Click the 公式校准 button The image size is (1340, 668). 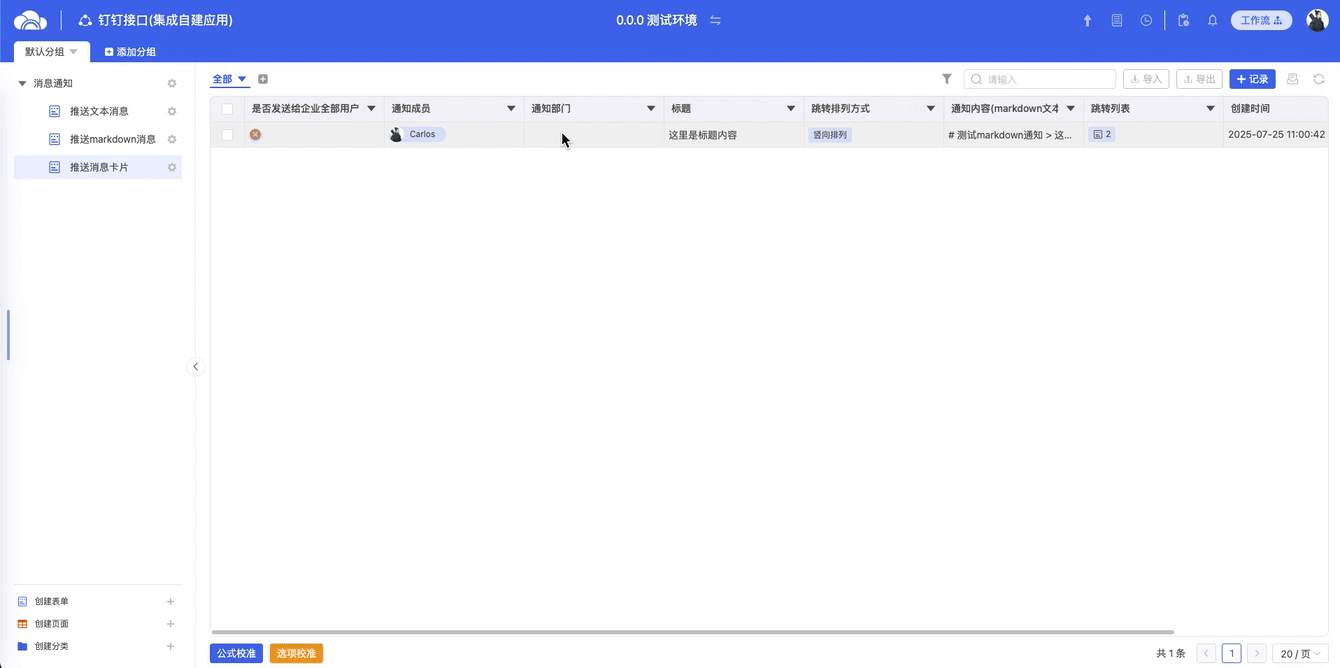pos(236,654)
